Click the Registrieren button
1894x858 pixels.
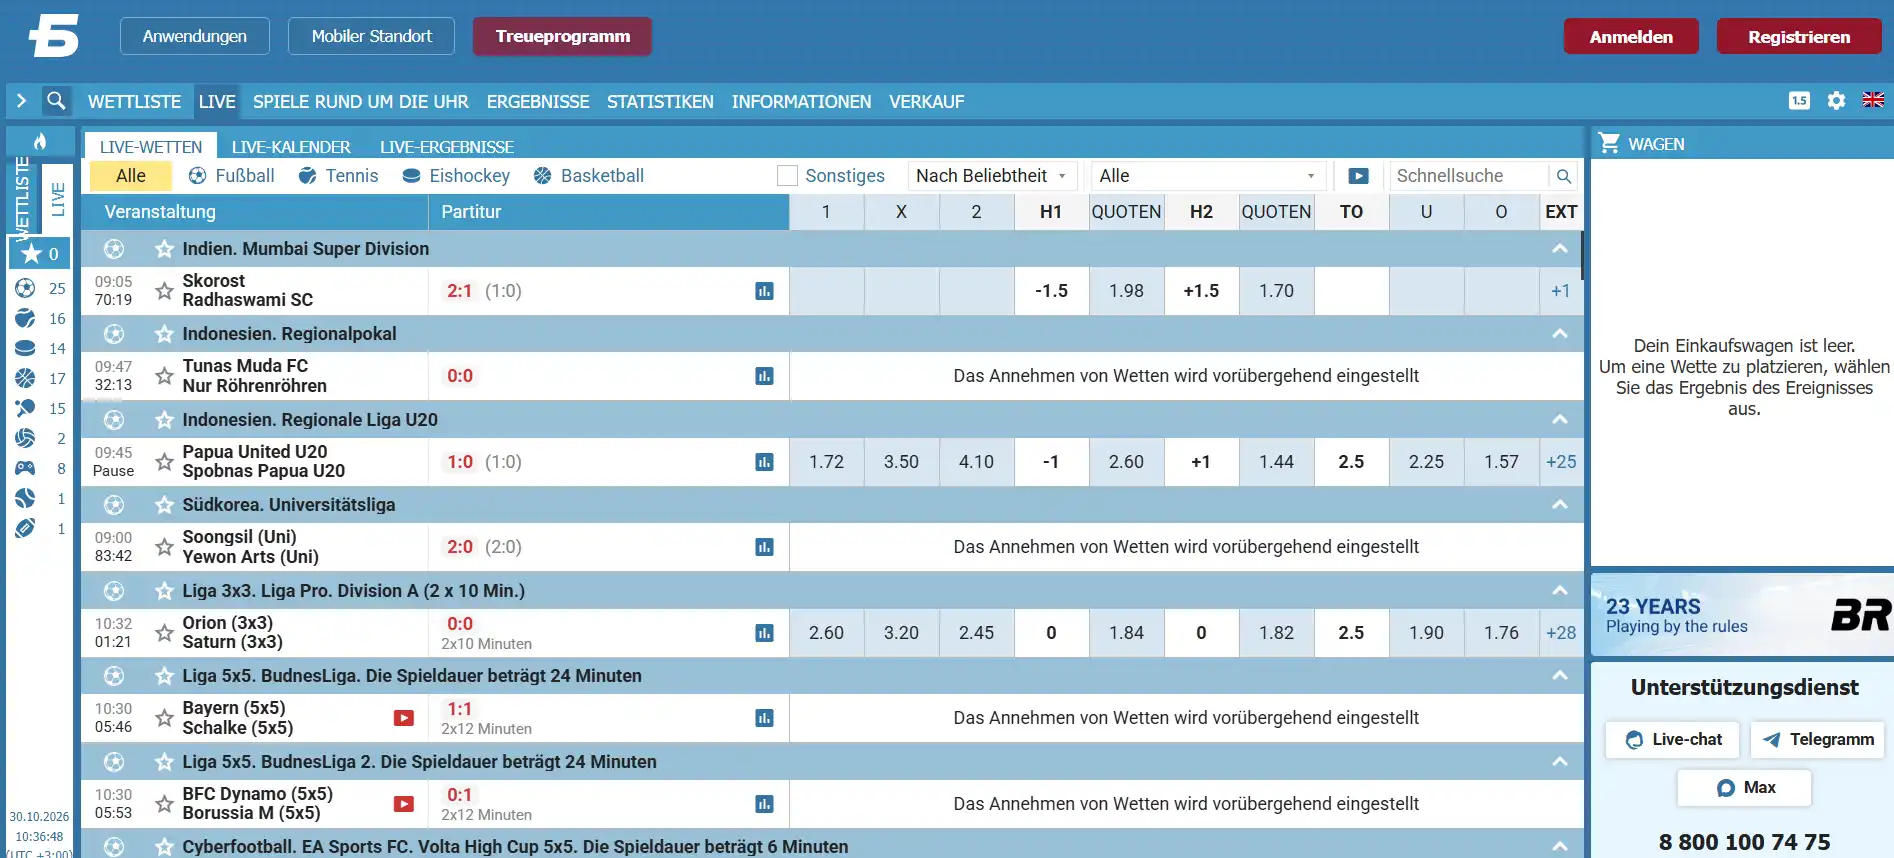click(1799, 37)
